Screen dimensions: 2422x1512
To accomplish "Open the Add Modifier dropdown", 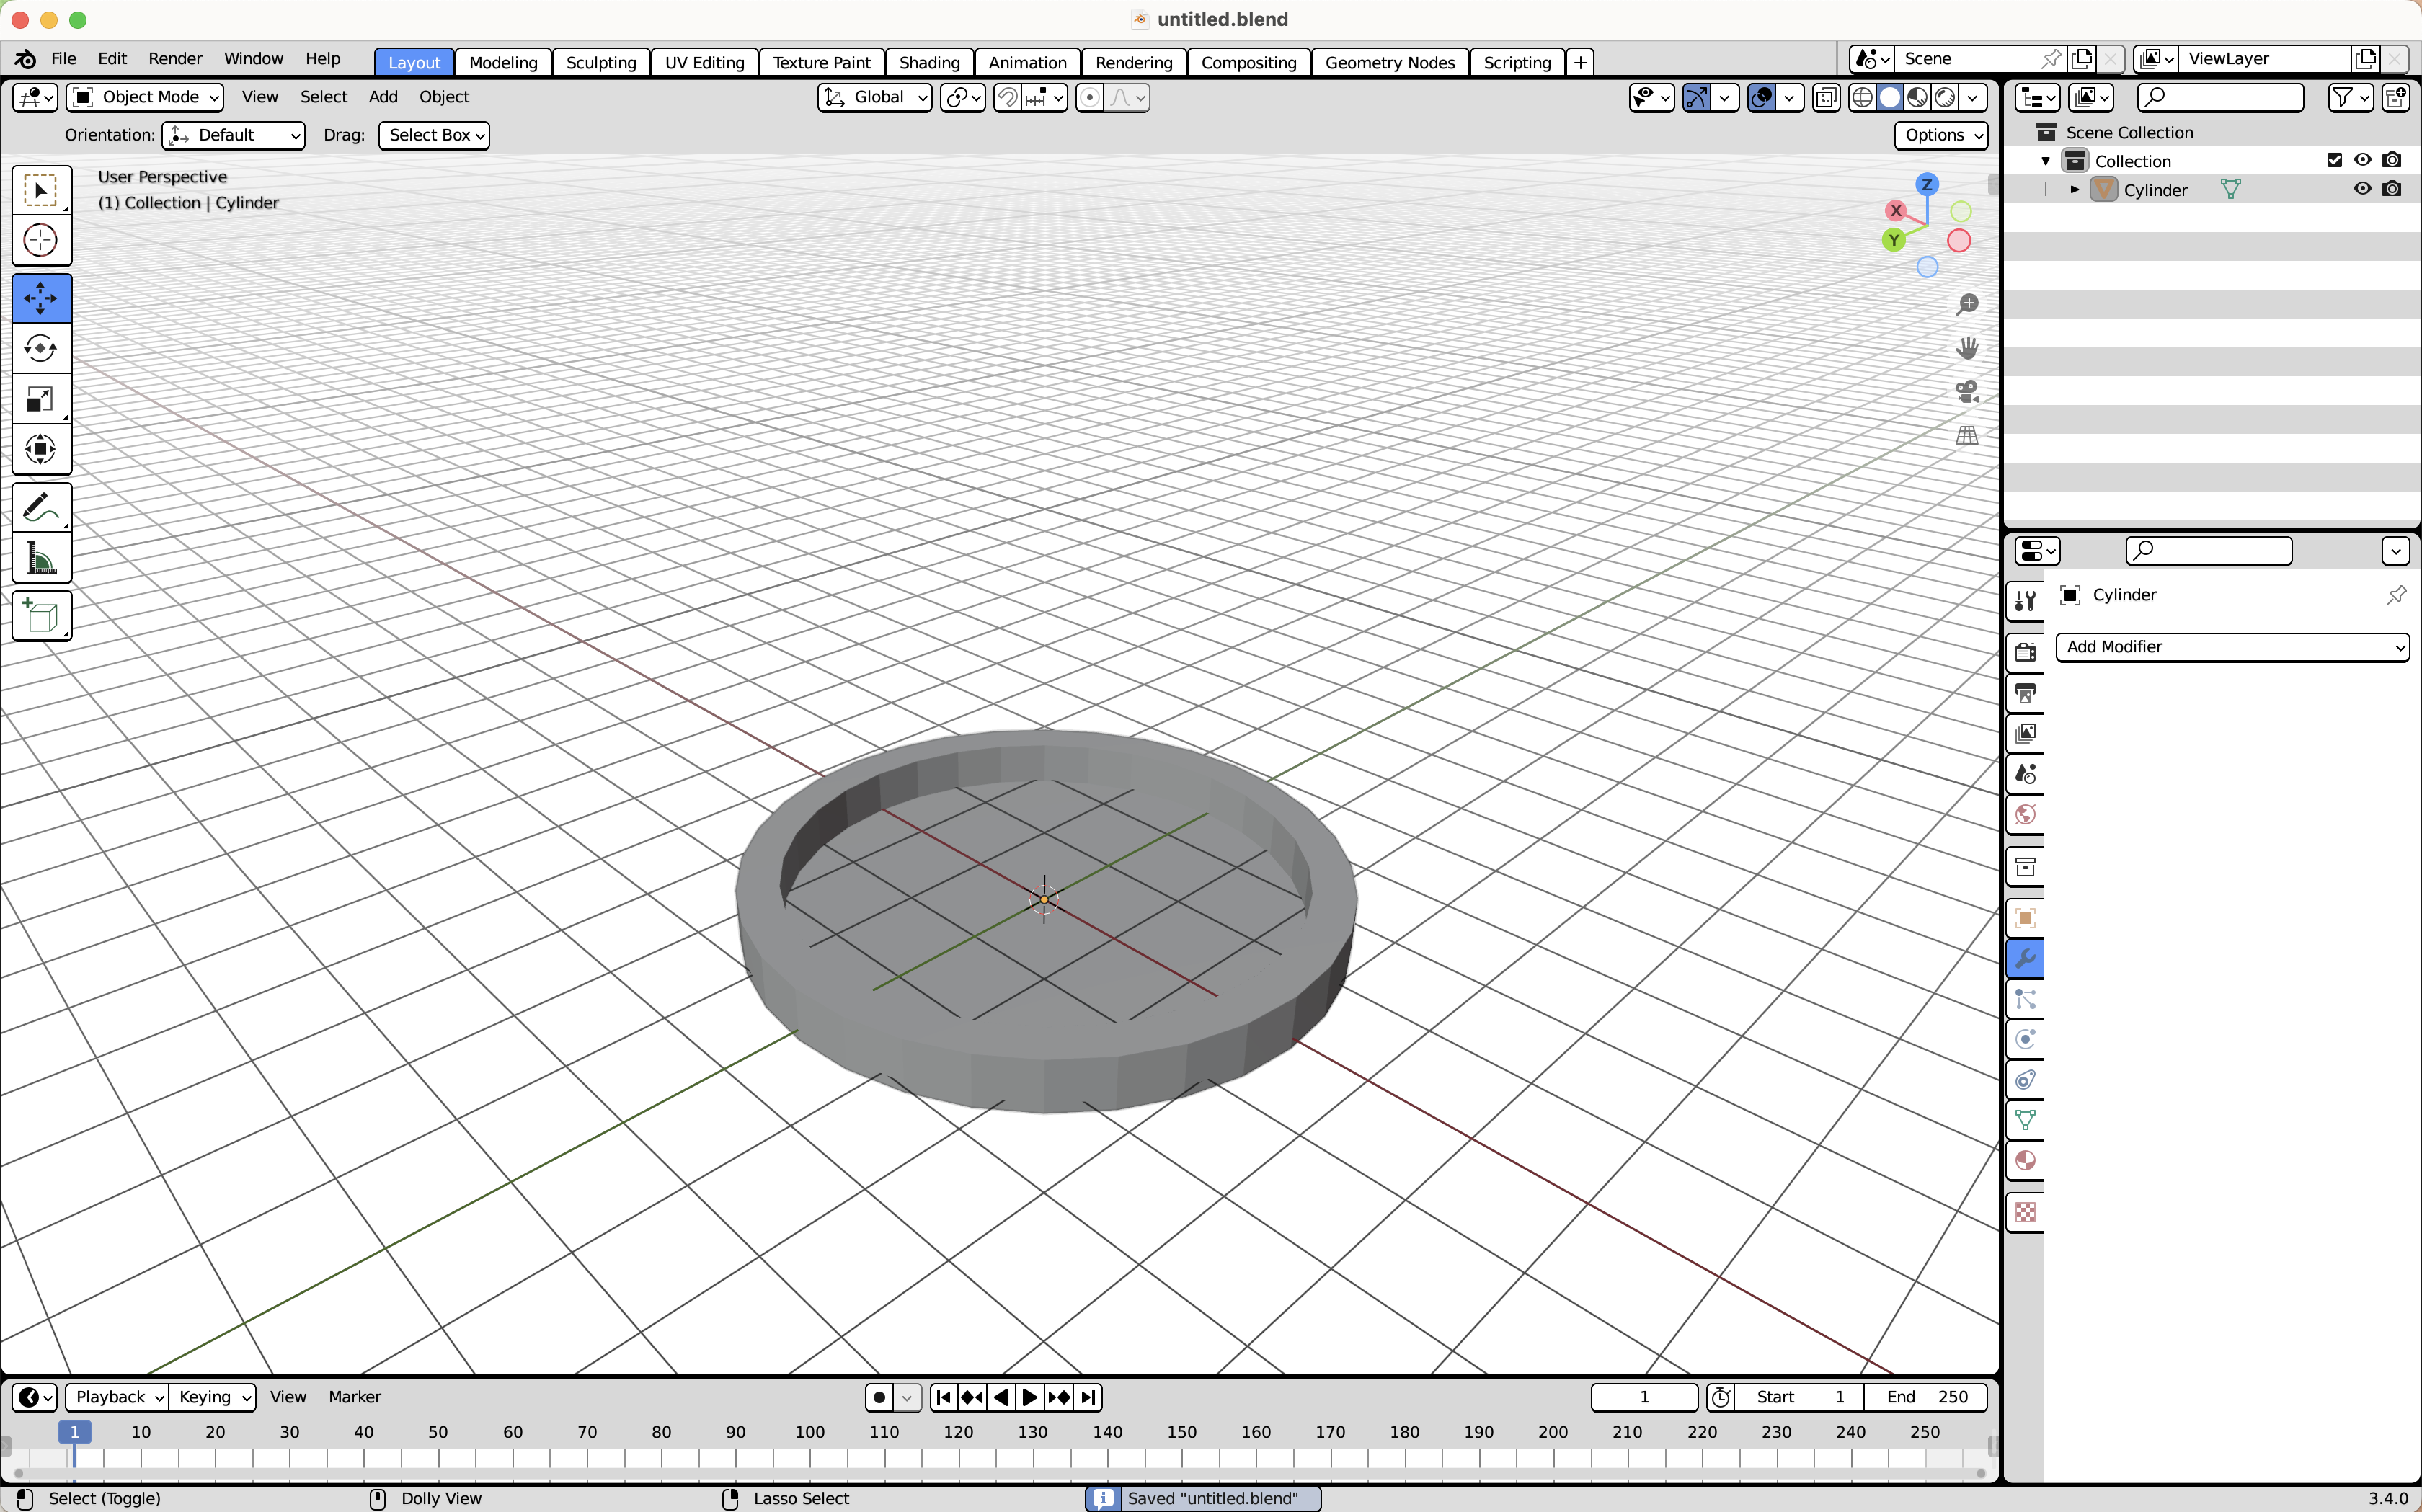I will coord(2232,647).
